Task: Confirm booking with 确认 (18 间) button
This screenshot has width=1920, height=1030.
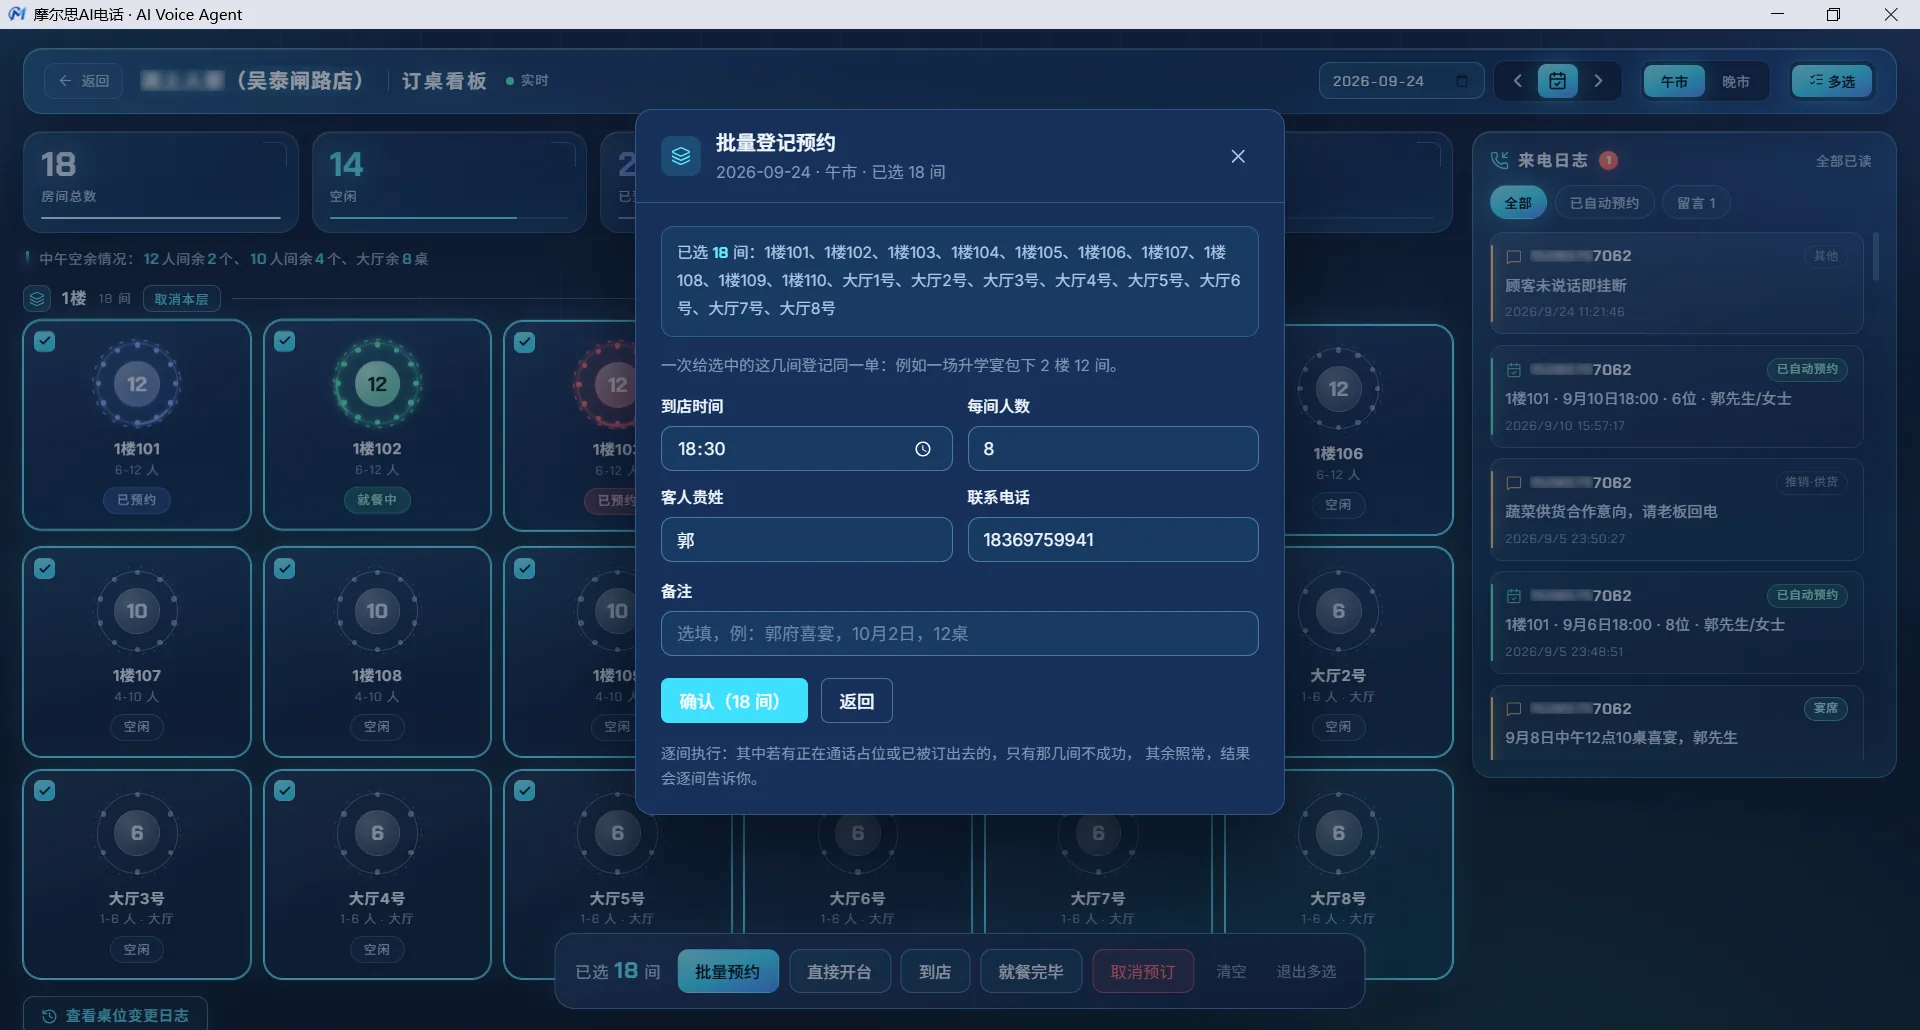Action: 734,701
